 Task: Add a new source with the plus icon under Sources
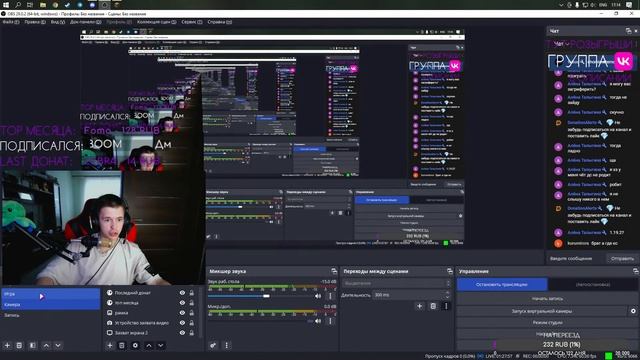click(x=109, y=345)
